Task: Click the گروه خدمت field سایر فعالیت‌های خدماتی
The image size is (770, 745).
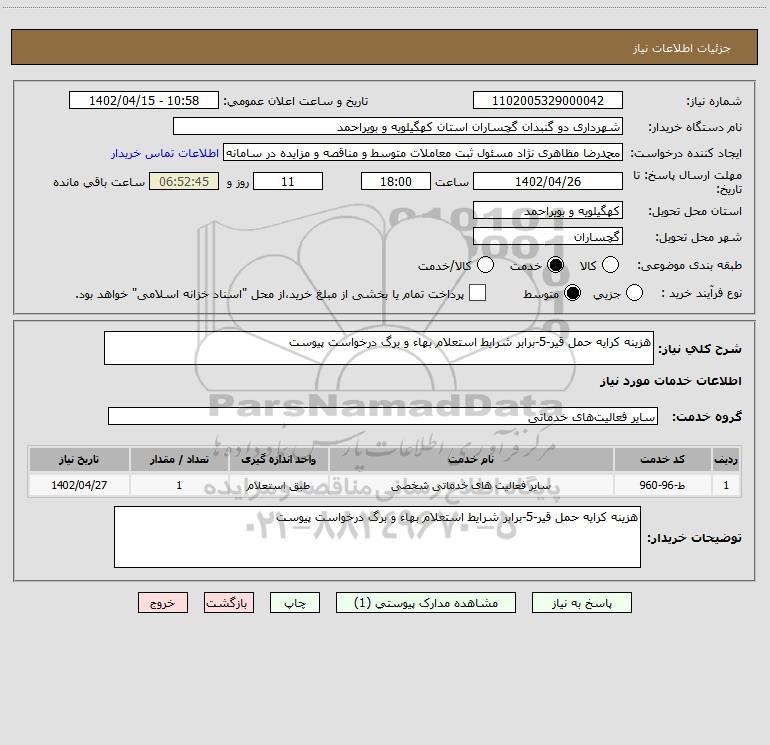Action: (x=383, y=416)
